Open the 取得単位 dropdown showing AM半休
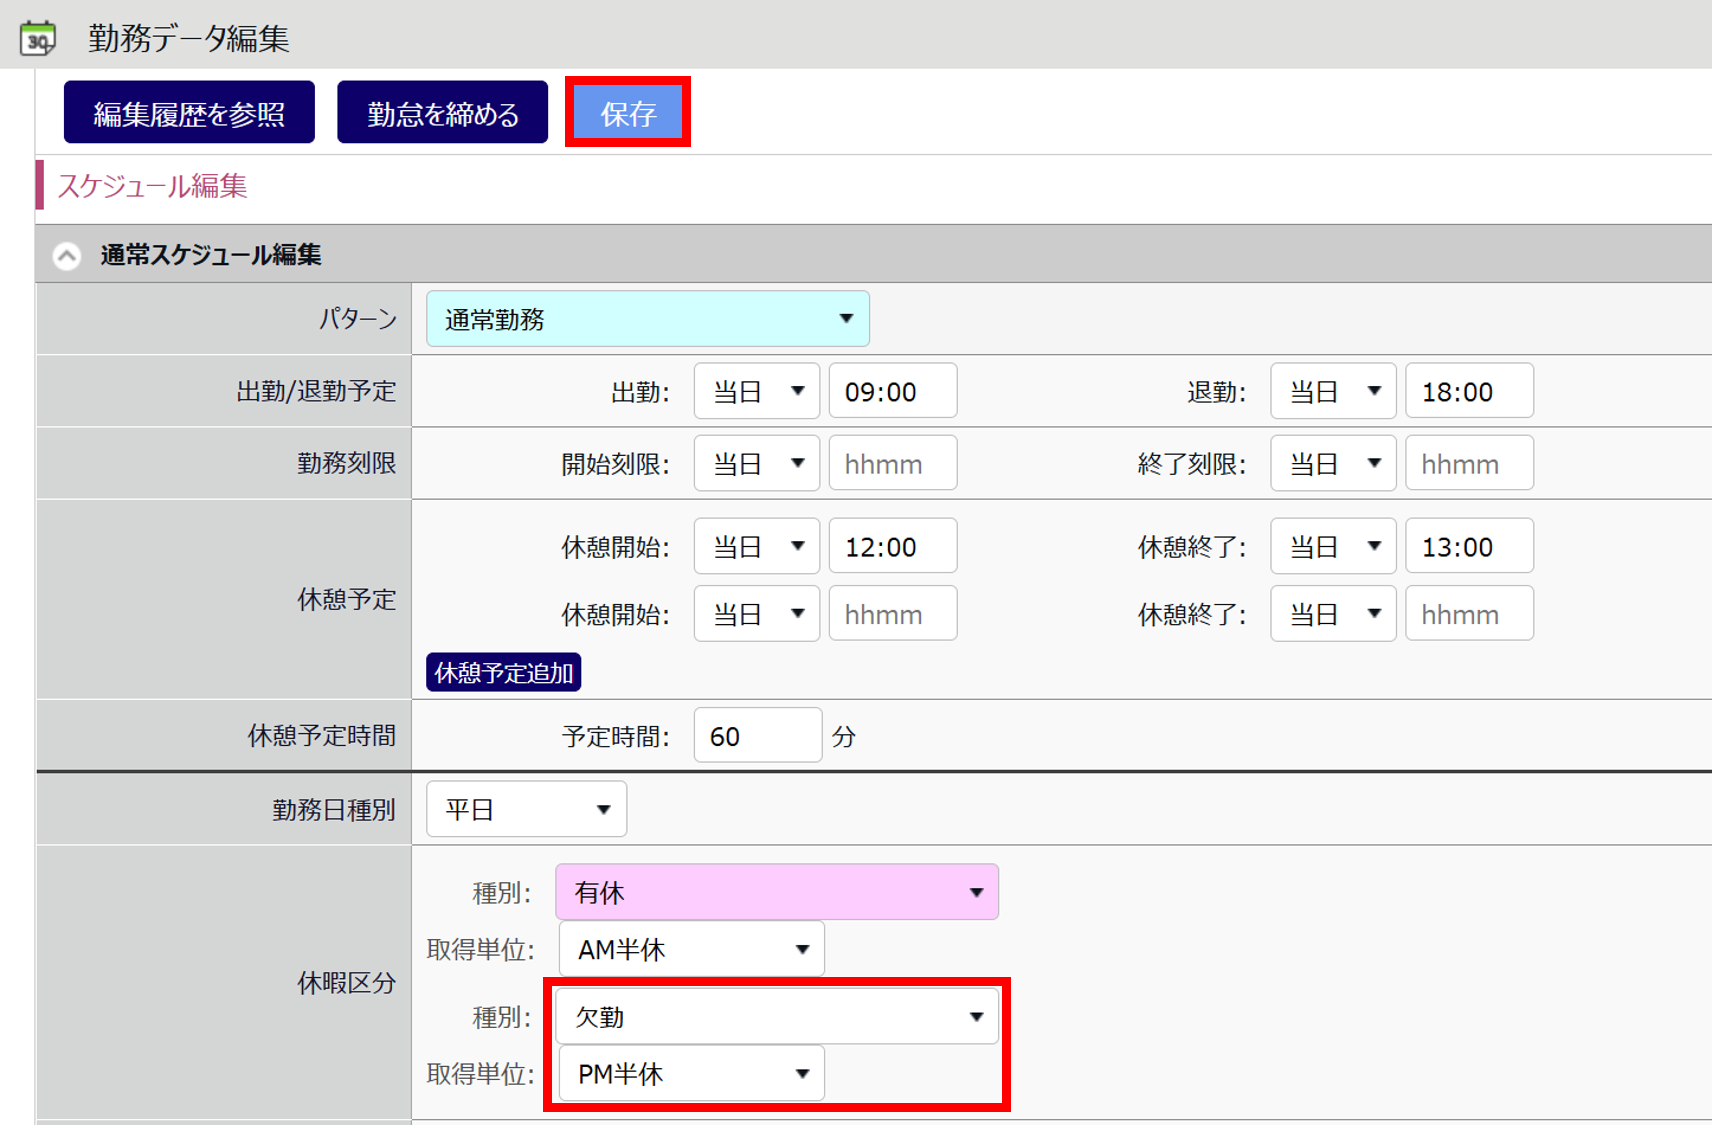Image resolution: width=1712 pixels, height=1125 pixels. tap(691, 949)
